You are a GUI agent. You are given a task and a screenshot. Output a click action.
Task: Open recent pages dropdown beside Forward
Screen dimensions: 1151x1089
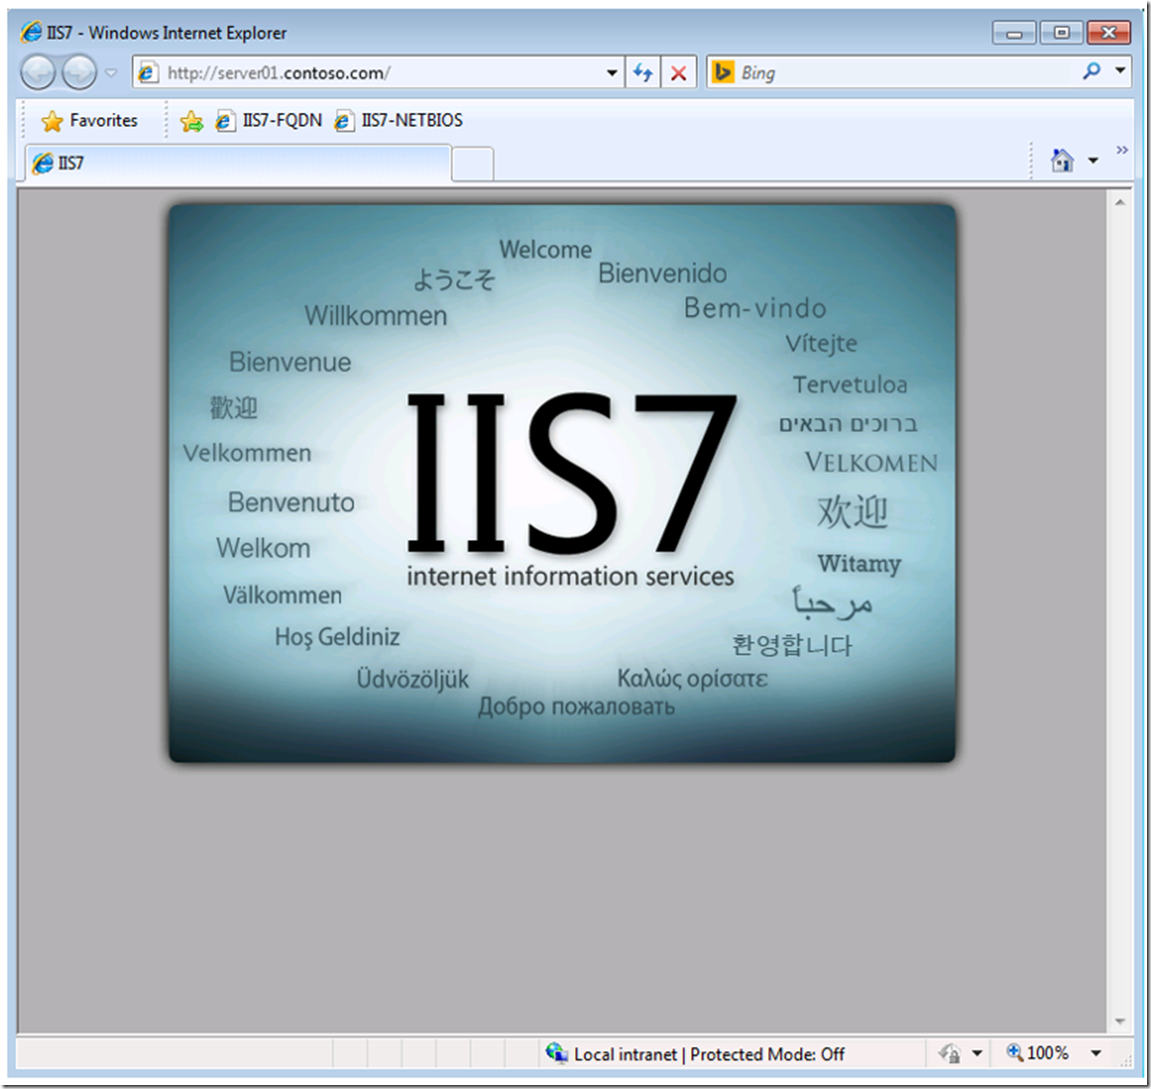(111, 73)
